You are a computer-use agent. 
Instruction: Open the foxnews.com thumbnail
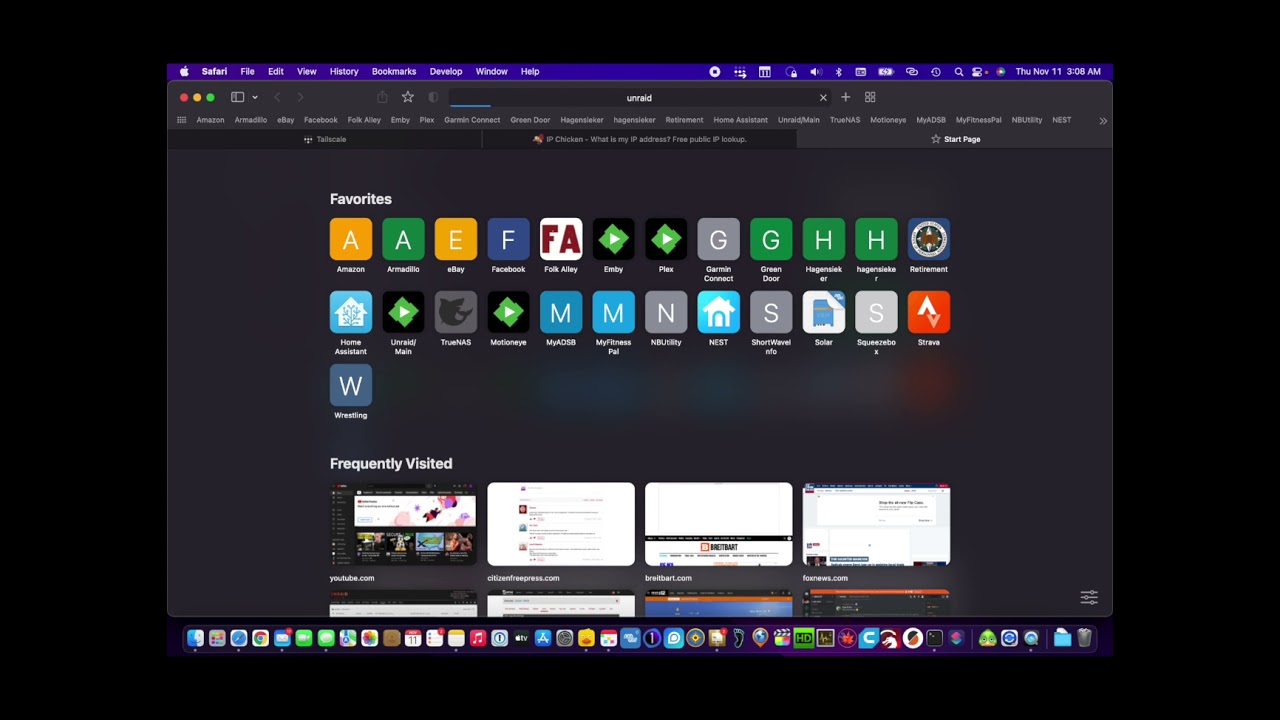point(876,524)
